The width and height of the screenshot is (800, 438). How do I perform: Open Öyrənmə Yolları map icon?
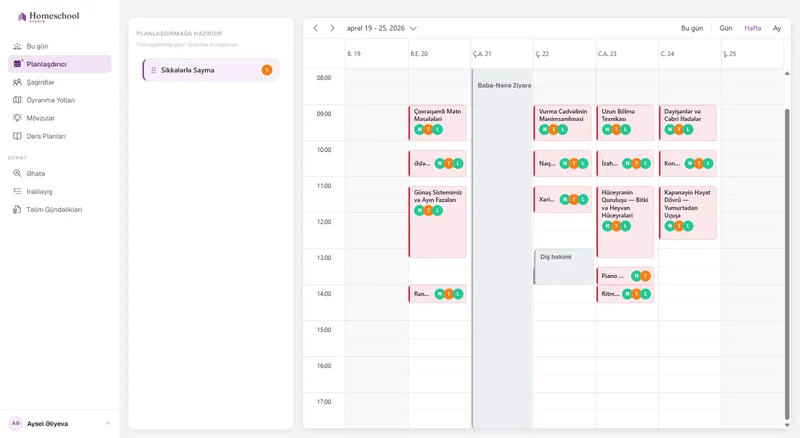click(x=17, y=100)
